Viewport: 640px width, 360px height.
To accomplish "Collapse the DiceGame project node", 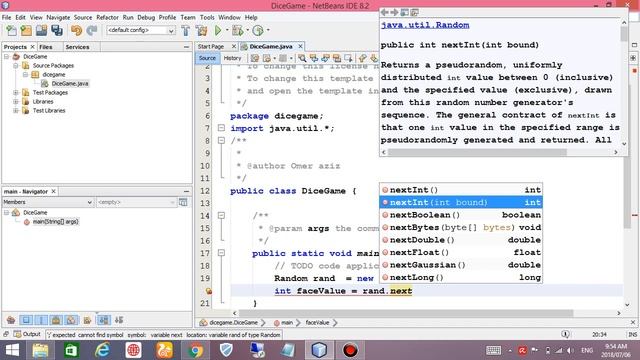I will (x=7, y=56).
